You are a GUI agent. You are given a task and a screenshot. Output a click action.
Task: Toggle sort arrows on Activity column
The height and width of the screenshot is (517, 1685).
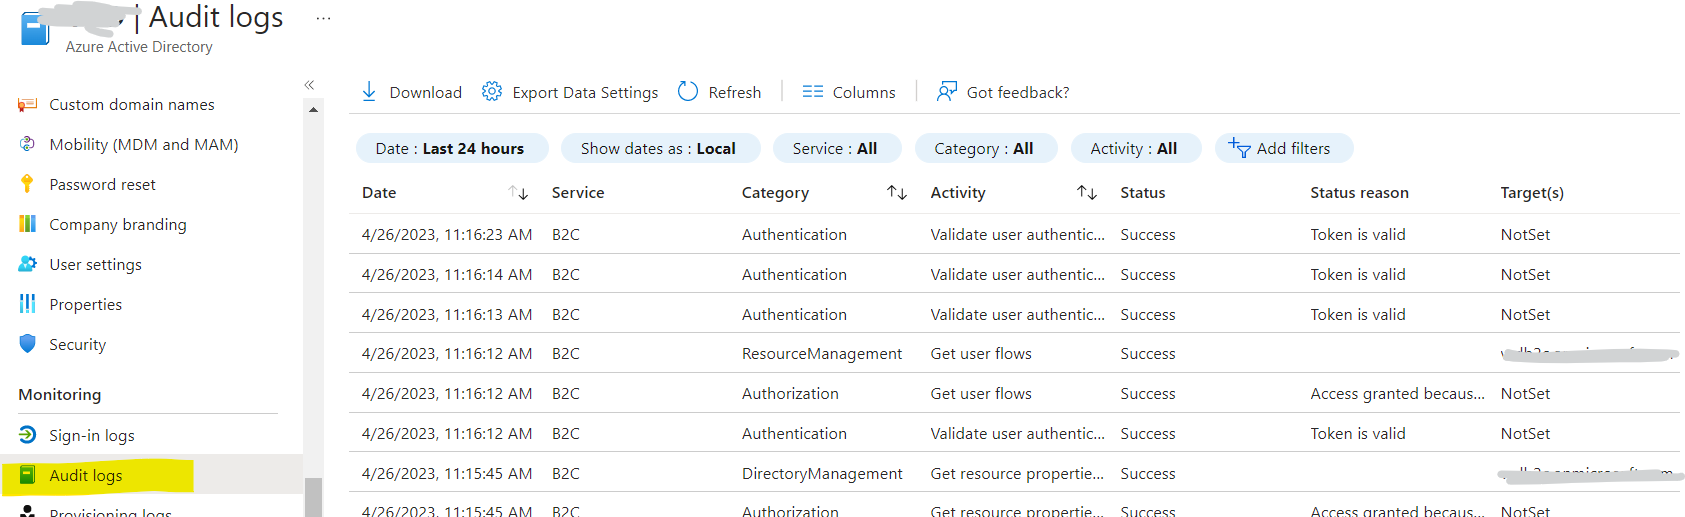(1087, 192)
